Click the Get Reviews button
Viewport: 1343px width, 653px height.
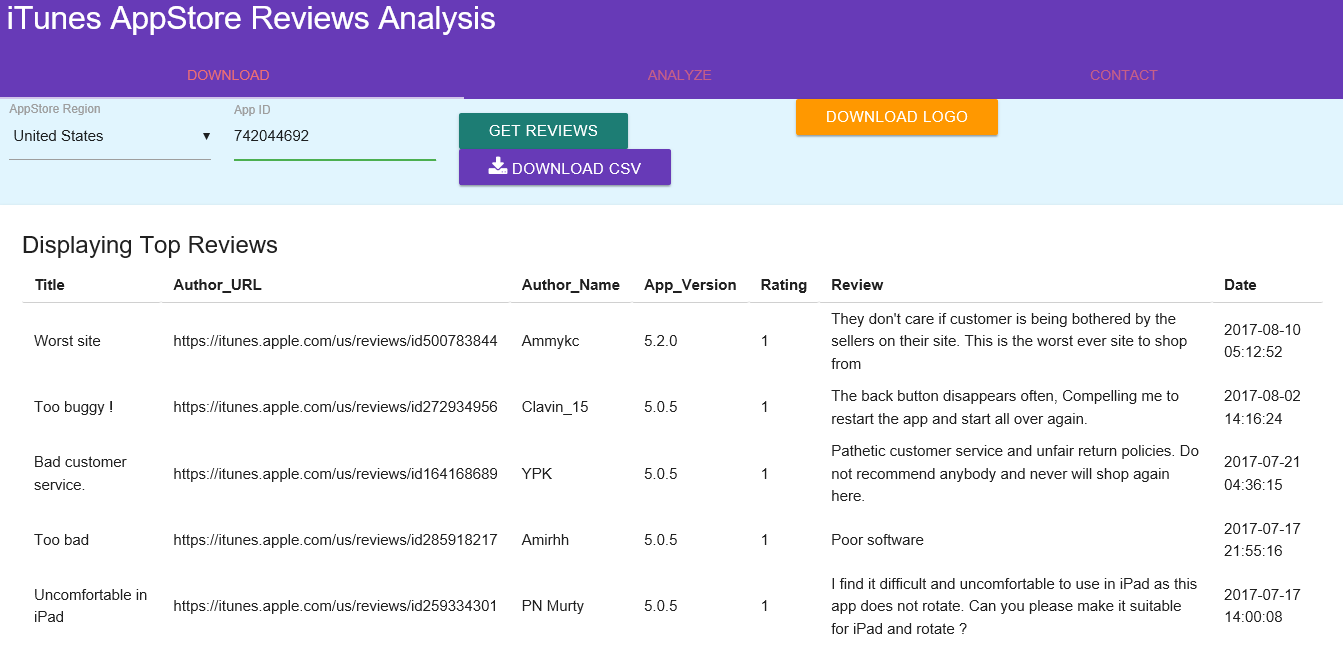tap(543, 131)
